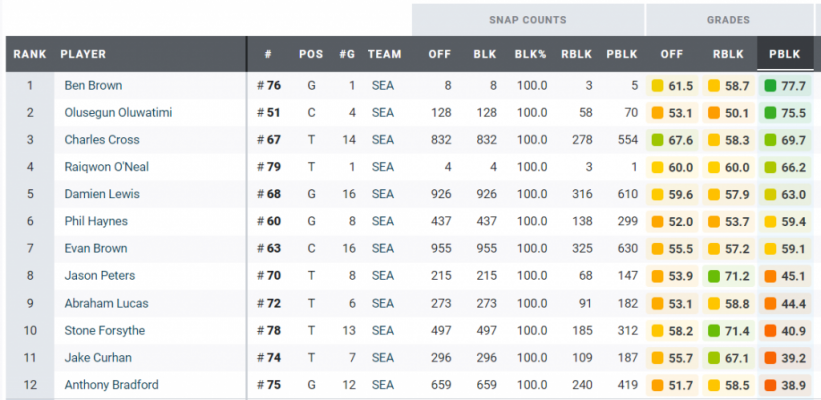Click Ben Brown's green 77.7 grade swatch
Image resolution: width=821 pixels, height=400 pixels.
(x=770, y=86)
